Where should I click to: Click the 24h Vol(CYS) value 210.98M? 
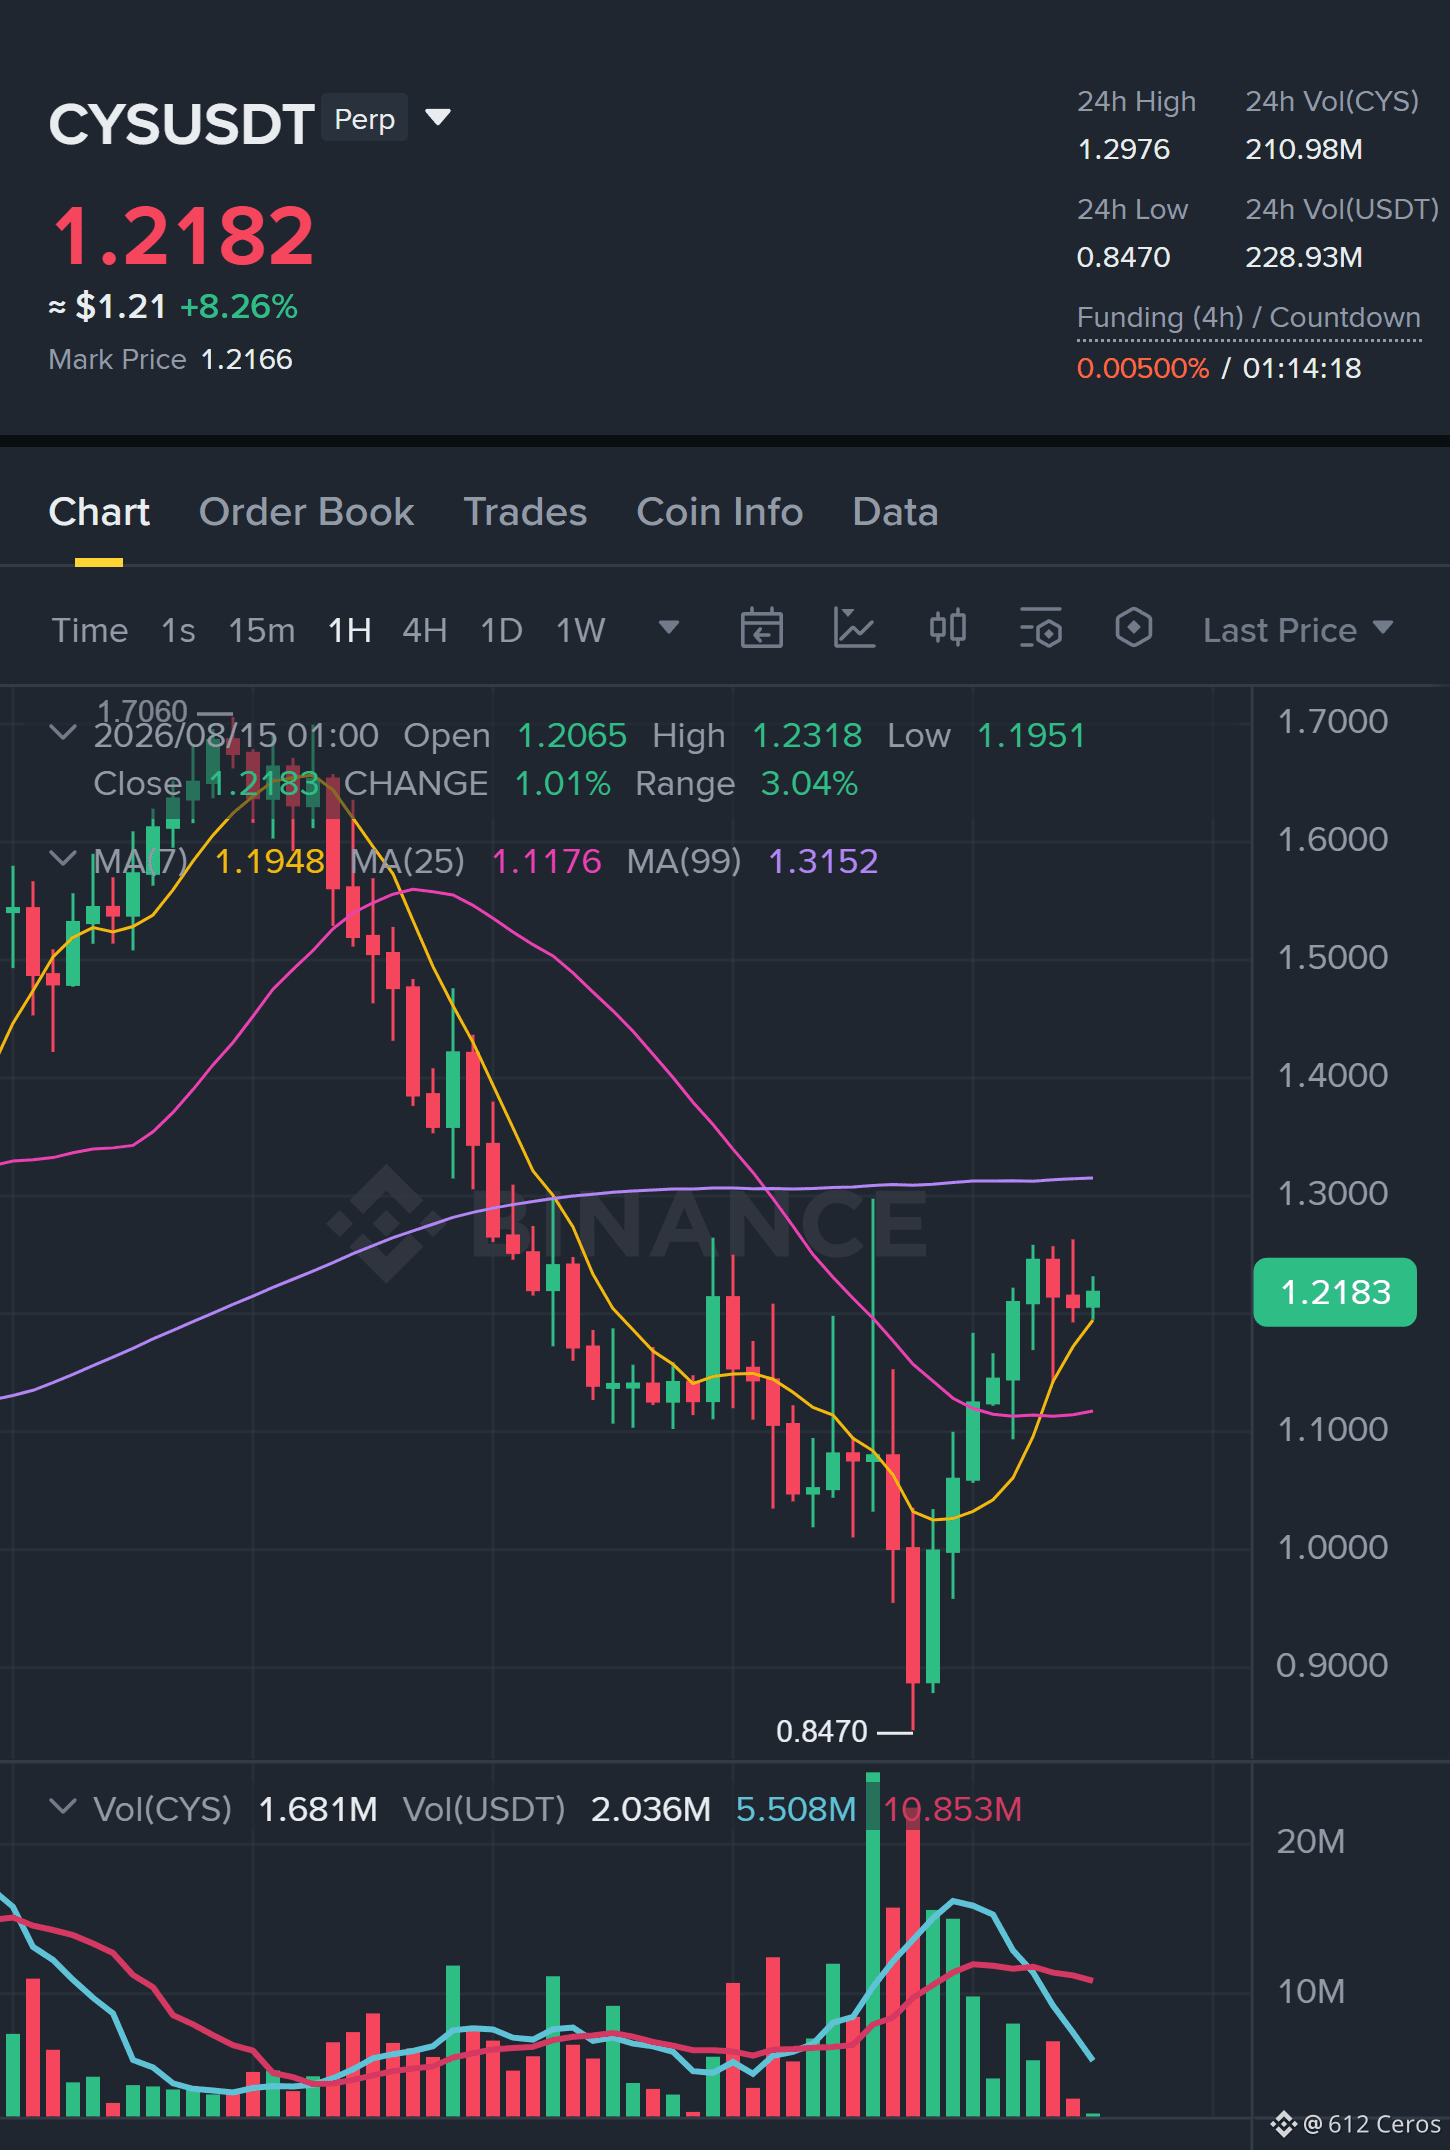tap(1303, 149)
